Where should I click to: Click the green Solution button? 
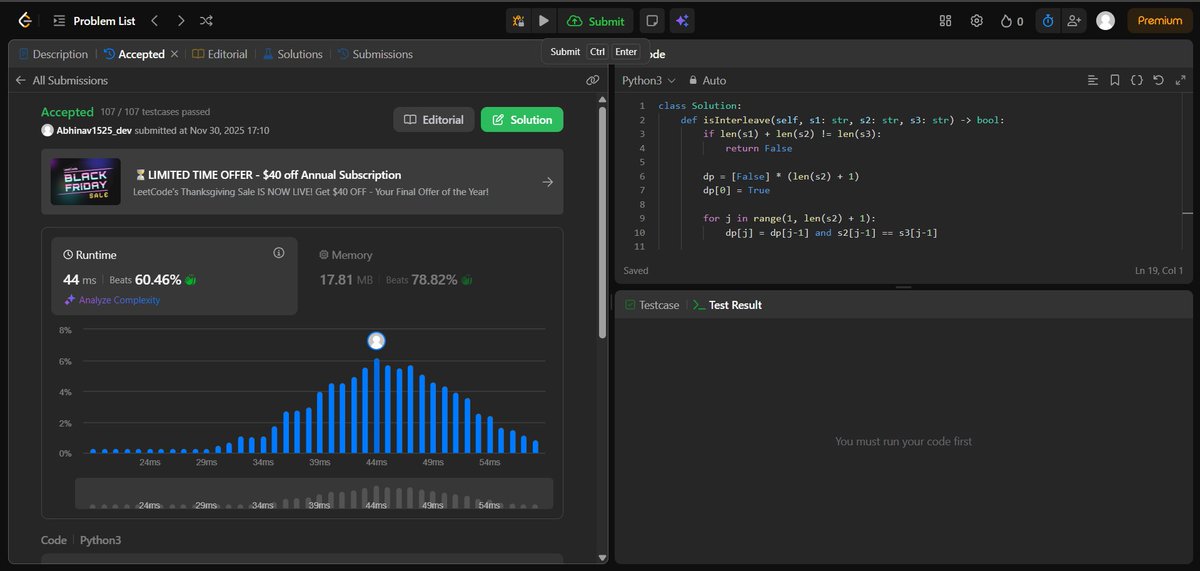[x=522, y=119]
